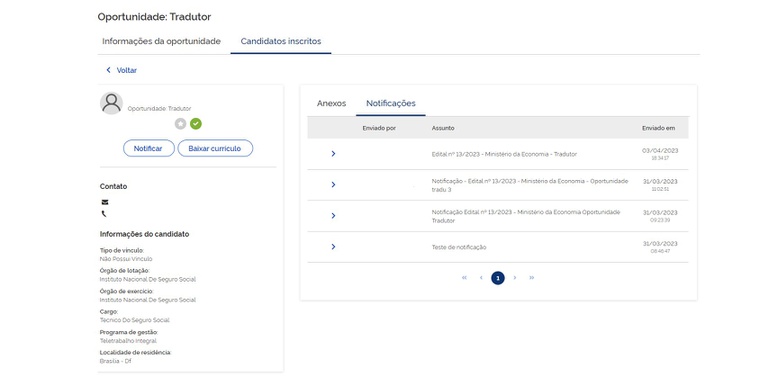760x386 pixels.
Task: Click the Oportunidade: Tradutor page heading
Action: [x=154, y=17]
